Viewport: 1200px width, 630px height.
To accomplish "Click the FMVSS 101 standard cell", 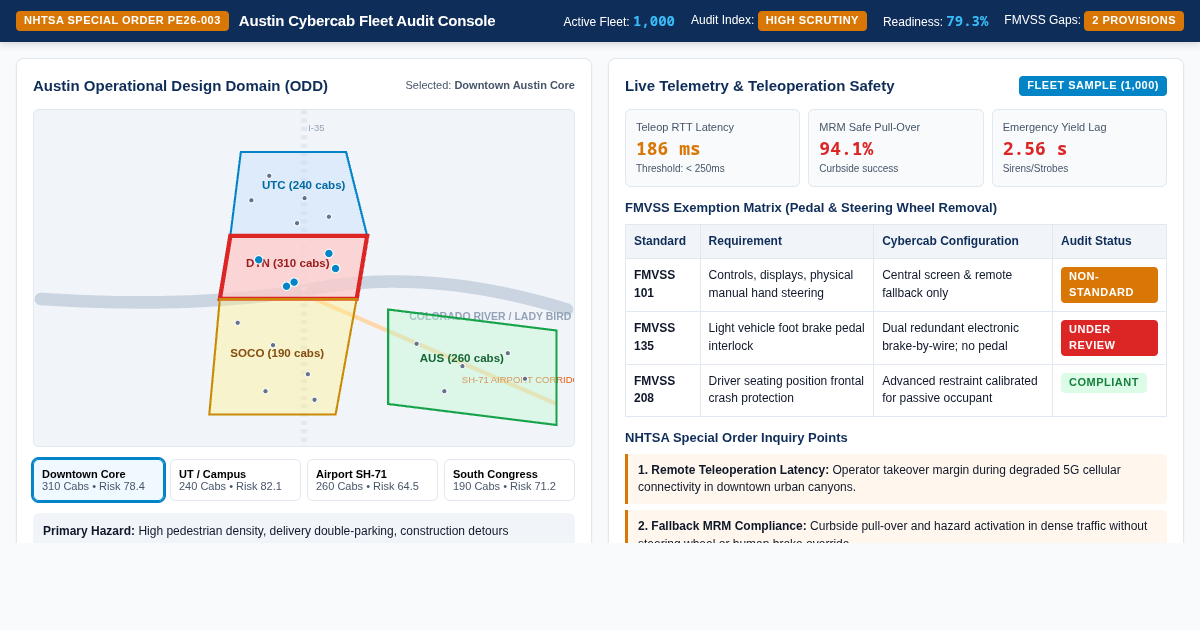I will [x=663, y=285].
